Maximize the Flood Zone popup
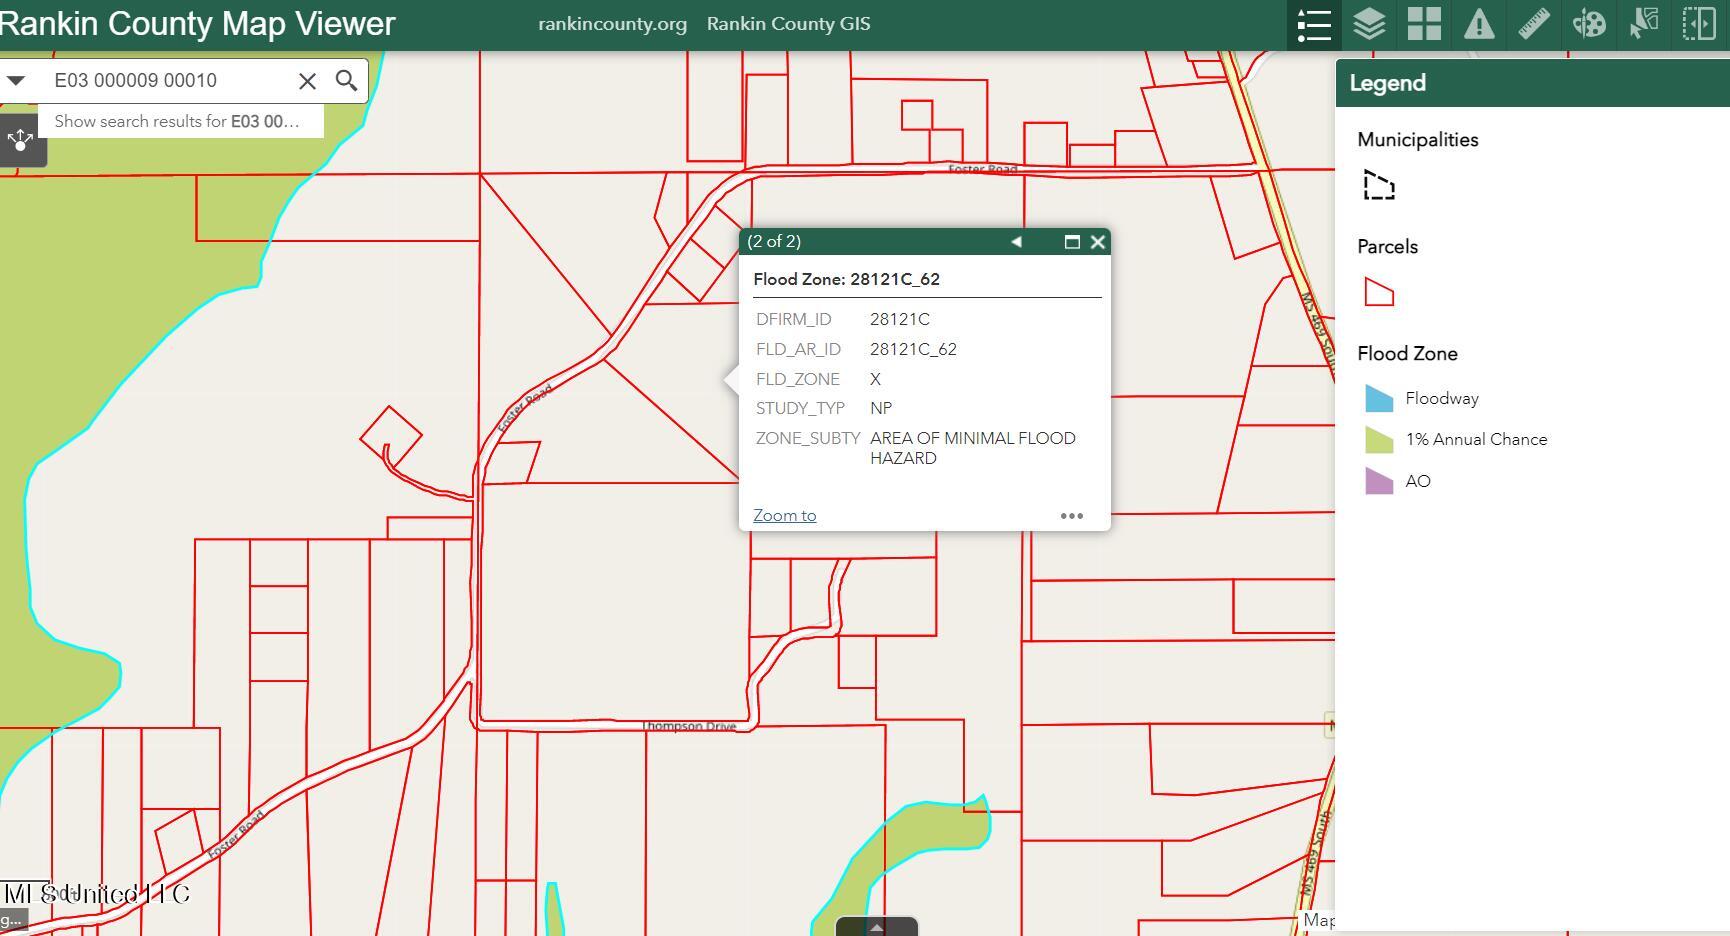 1072,242
